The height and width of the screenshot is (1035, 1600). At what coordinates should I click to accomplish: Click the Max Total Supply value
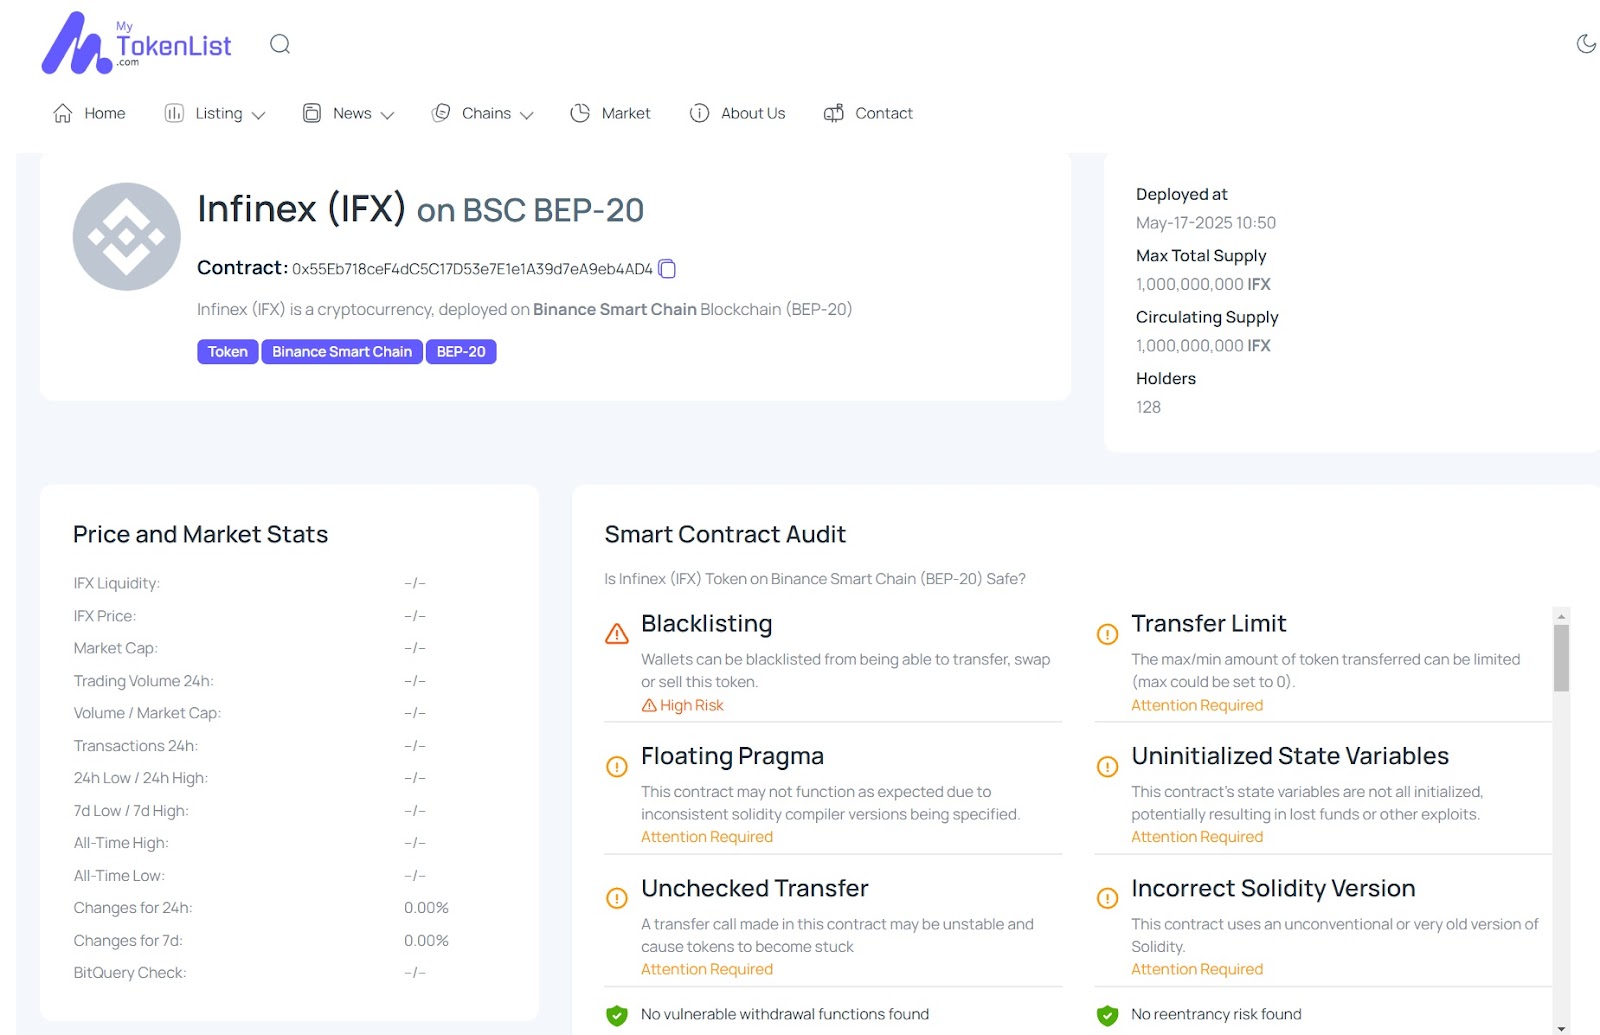[1203, 284]
